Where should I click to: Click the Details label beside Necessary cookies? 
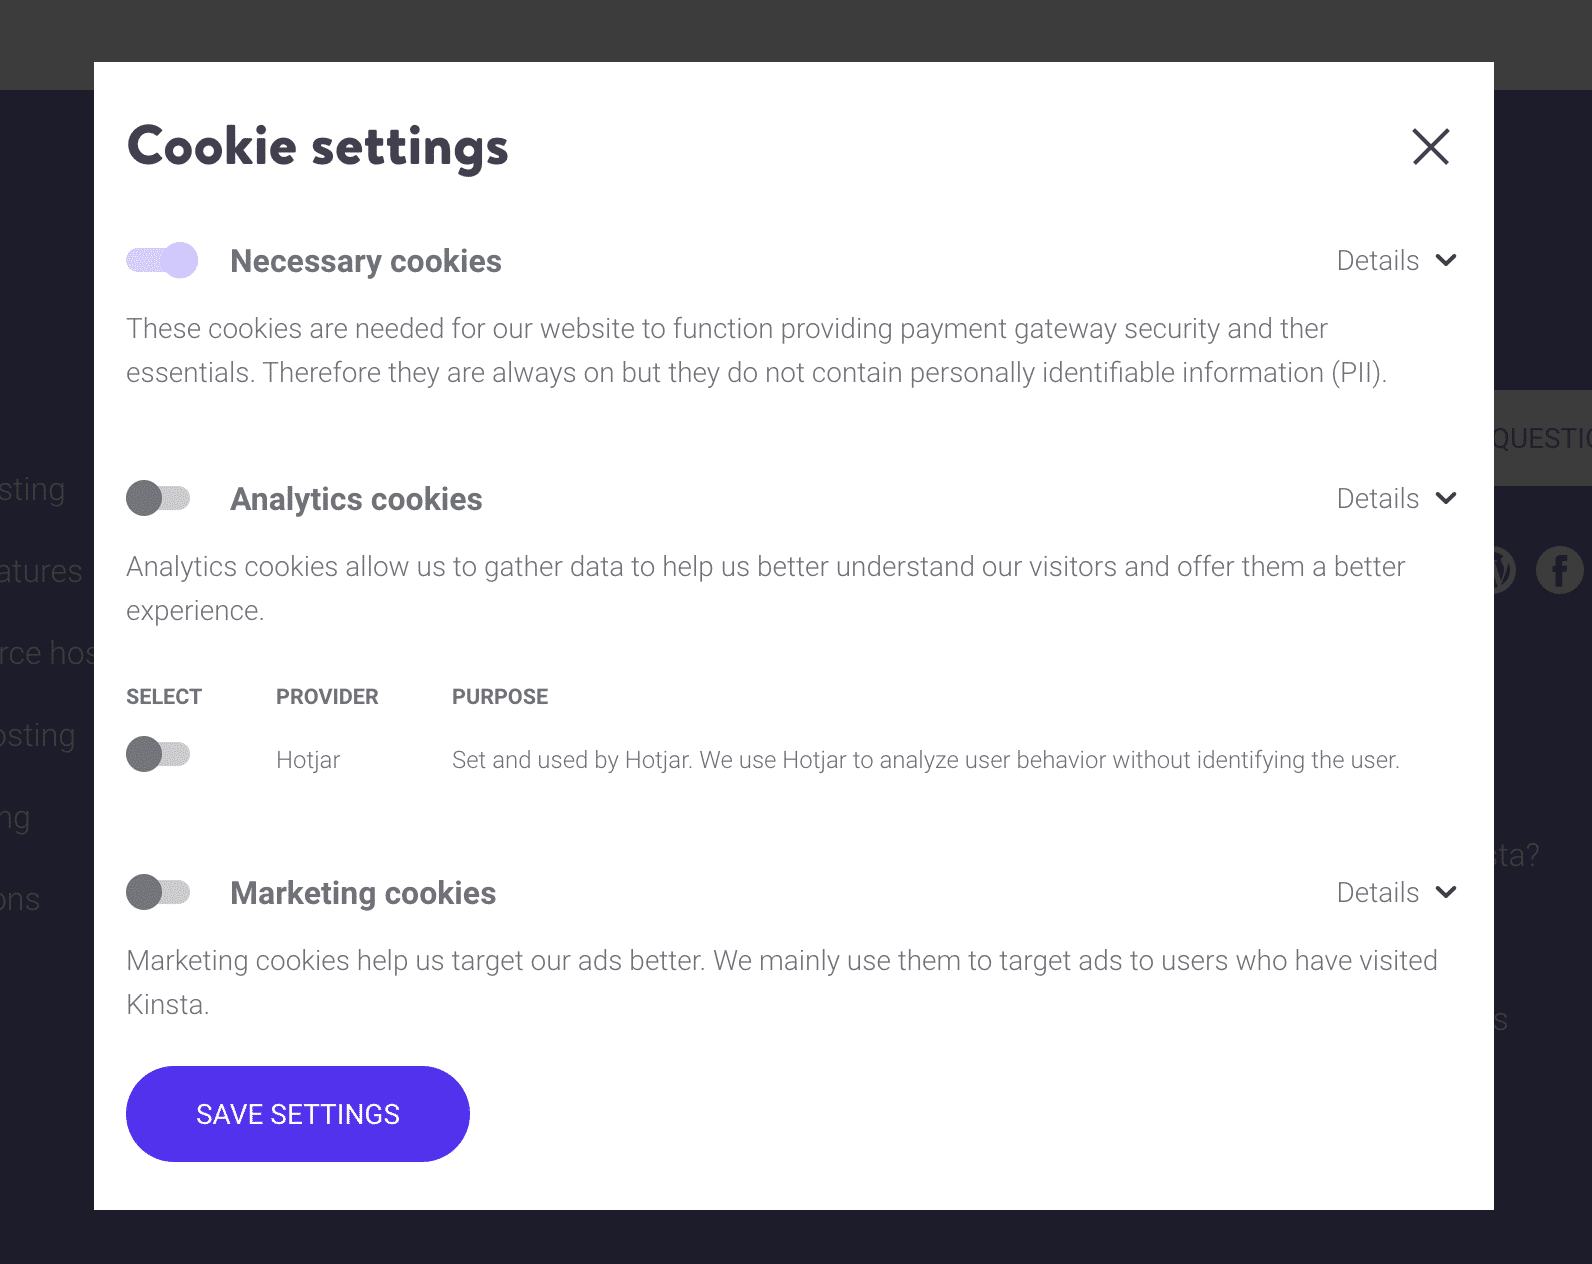tap(1377, 261)
